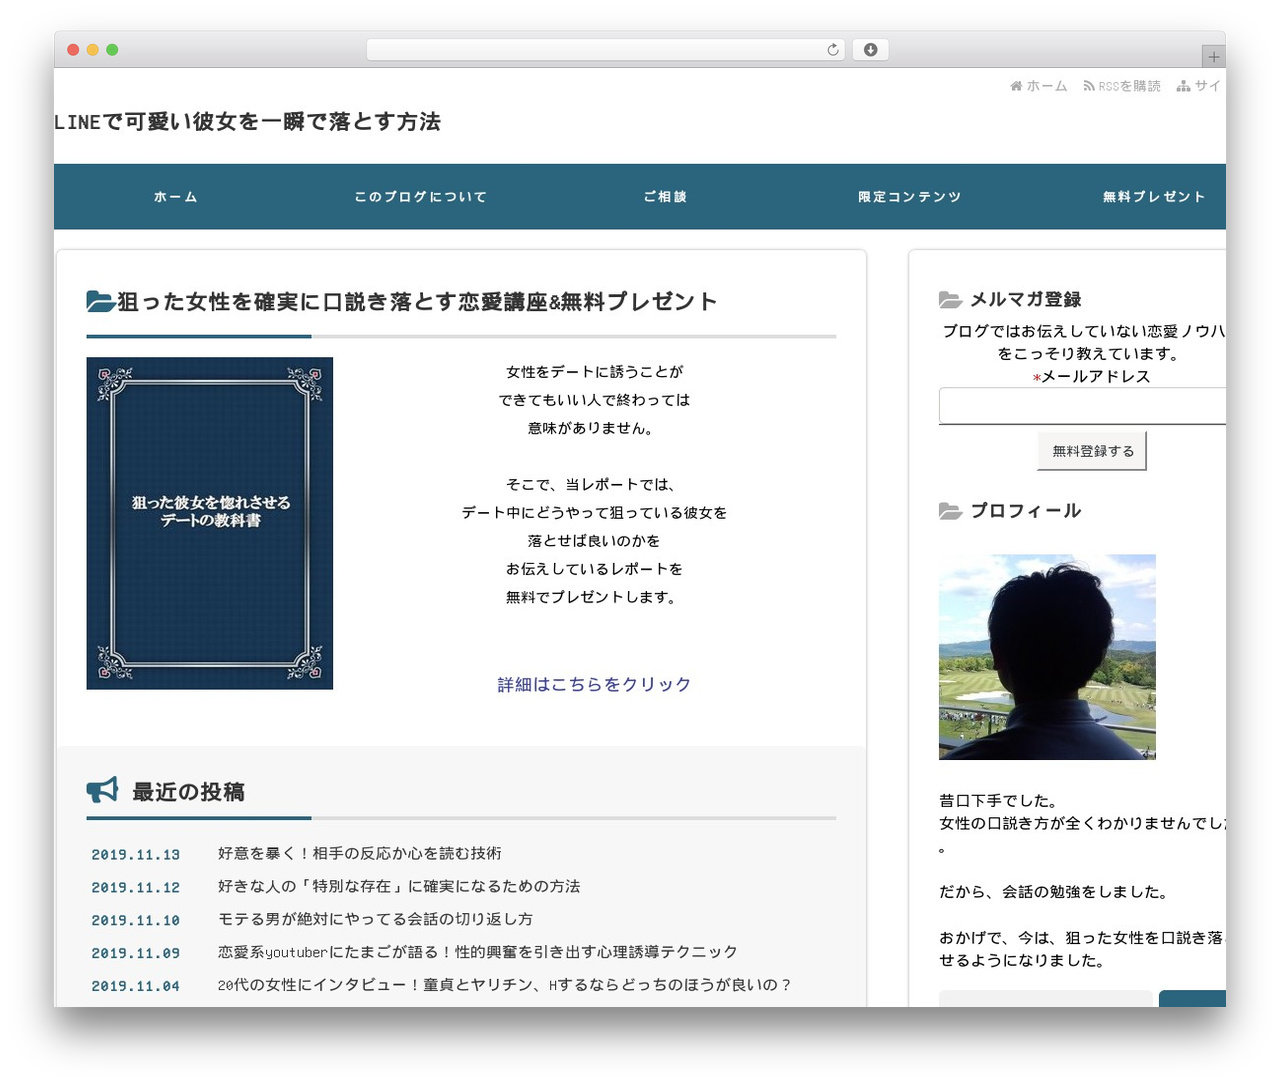Click the date 2019.11.04

[x=136, y=986]
